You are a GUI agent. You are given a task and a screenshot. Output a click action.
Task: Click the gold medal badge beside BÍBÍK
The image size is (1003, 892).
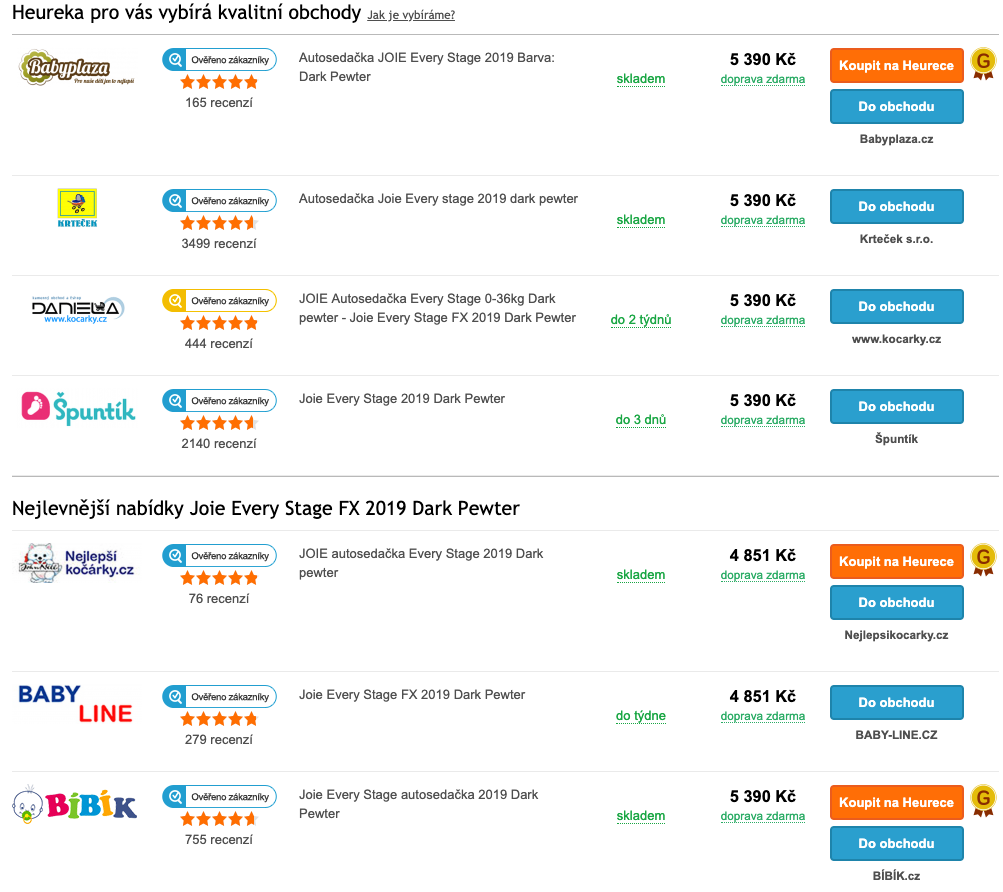983,800
